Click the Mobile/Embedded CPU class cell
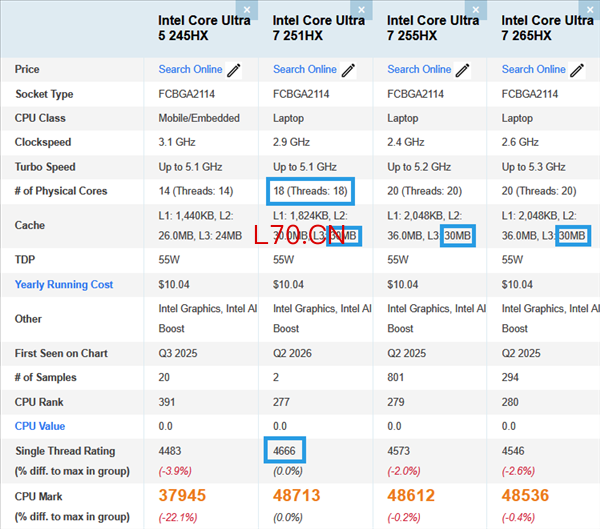 tap(199, 118)
